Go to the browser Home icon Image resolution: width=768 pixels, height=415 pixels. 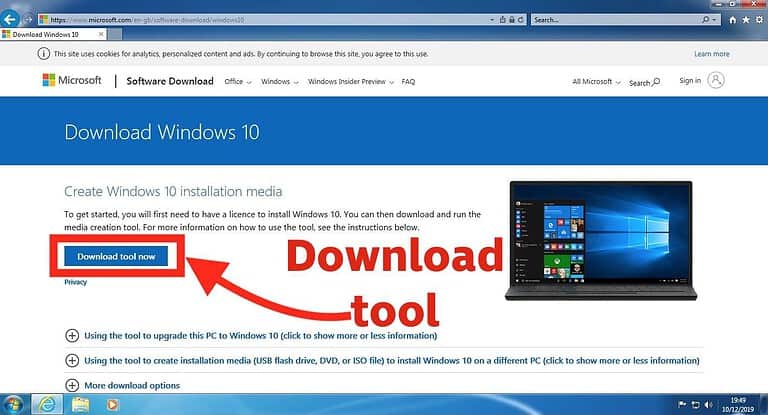(733, 20)
